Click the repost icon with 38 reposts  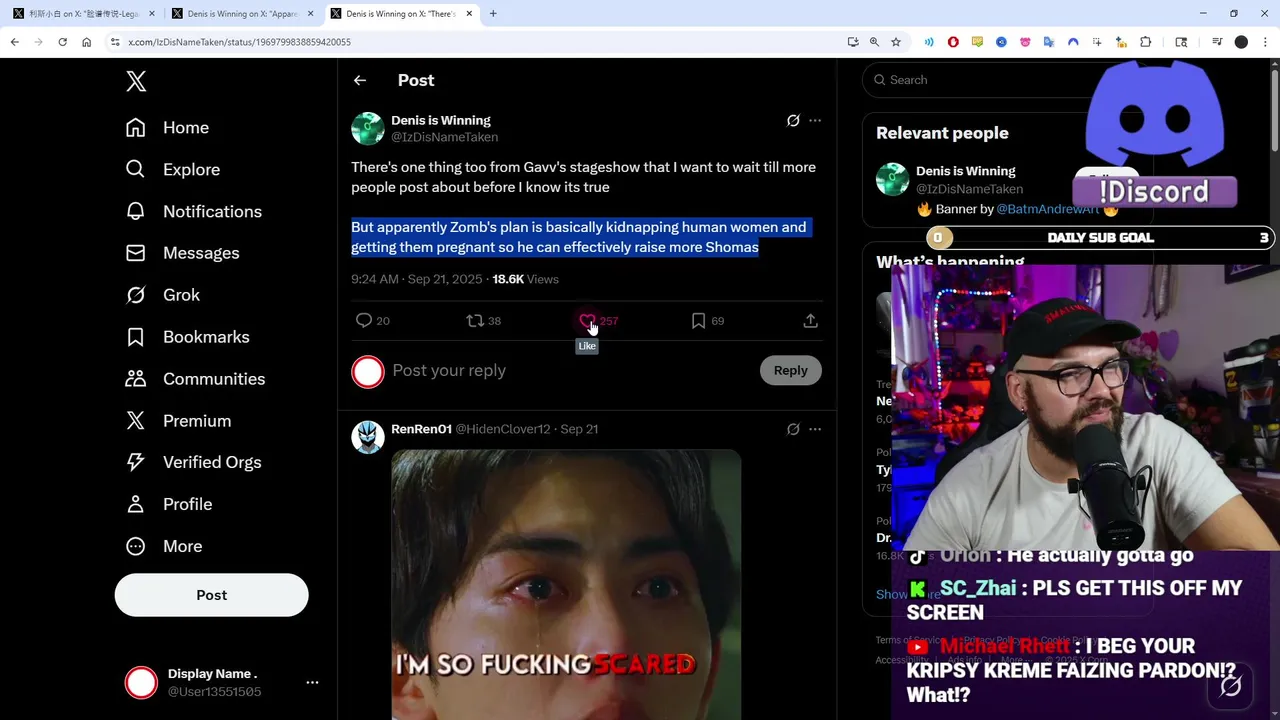pyautogui.click(x=475, y=321)
